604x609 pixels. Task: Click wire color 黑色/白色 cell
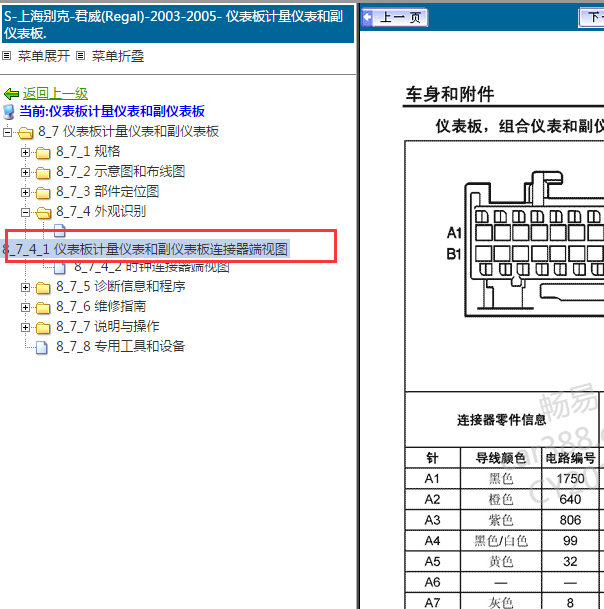pos(501,541)
